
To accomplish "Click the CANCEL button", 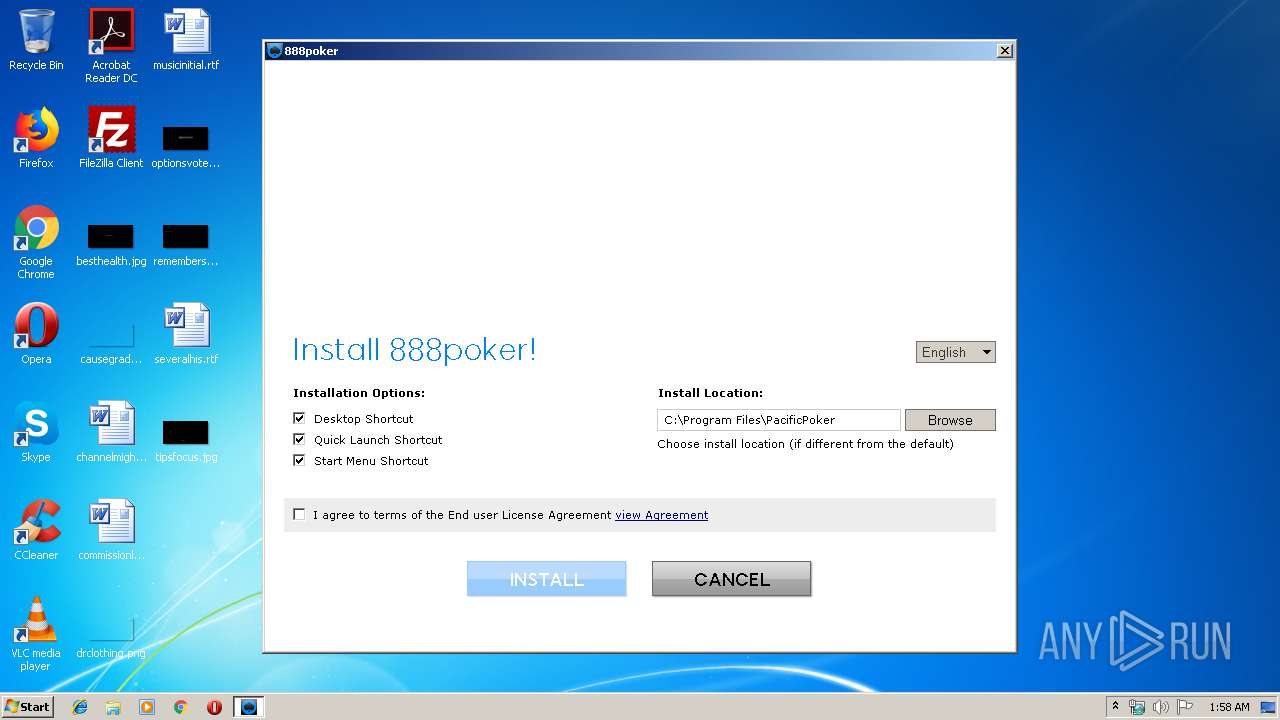I will [x=731, y=579].
